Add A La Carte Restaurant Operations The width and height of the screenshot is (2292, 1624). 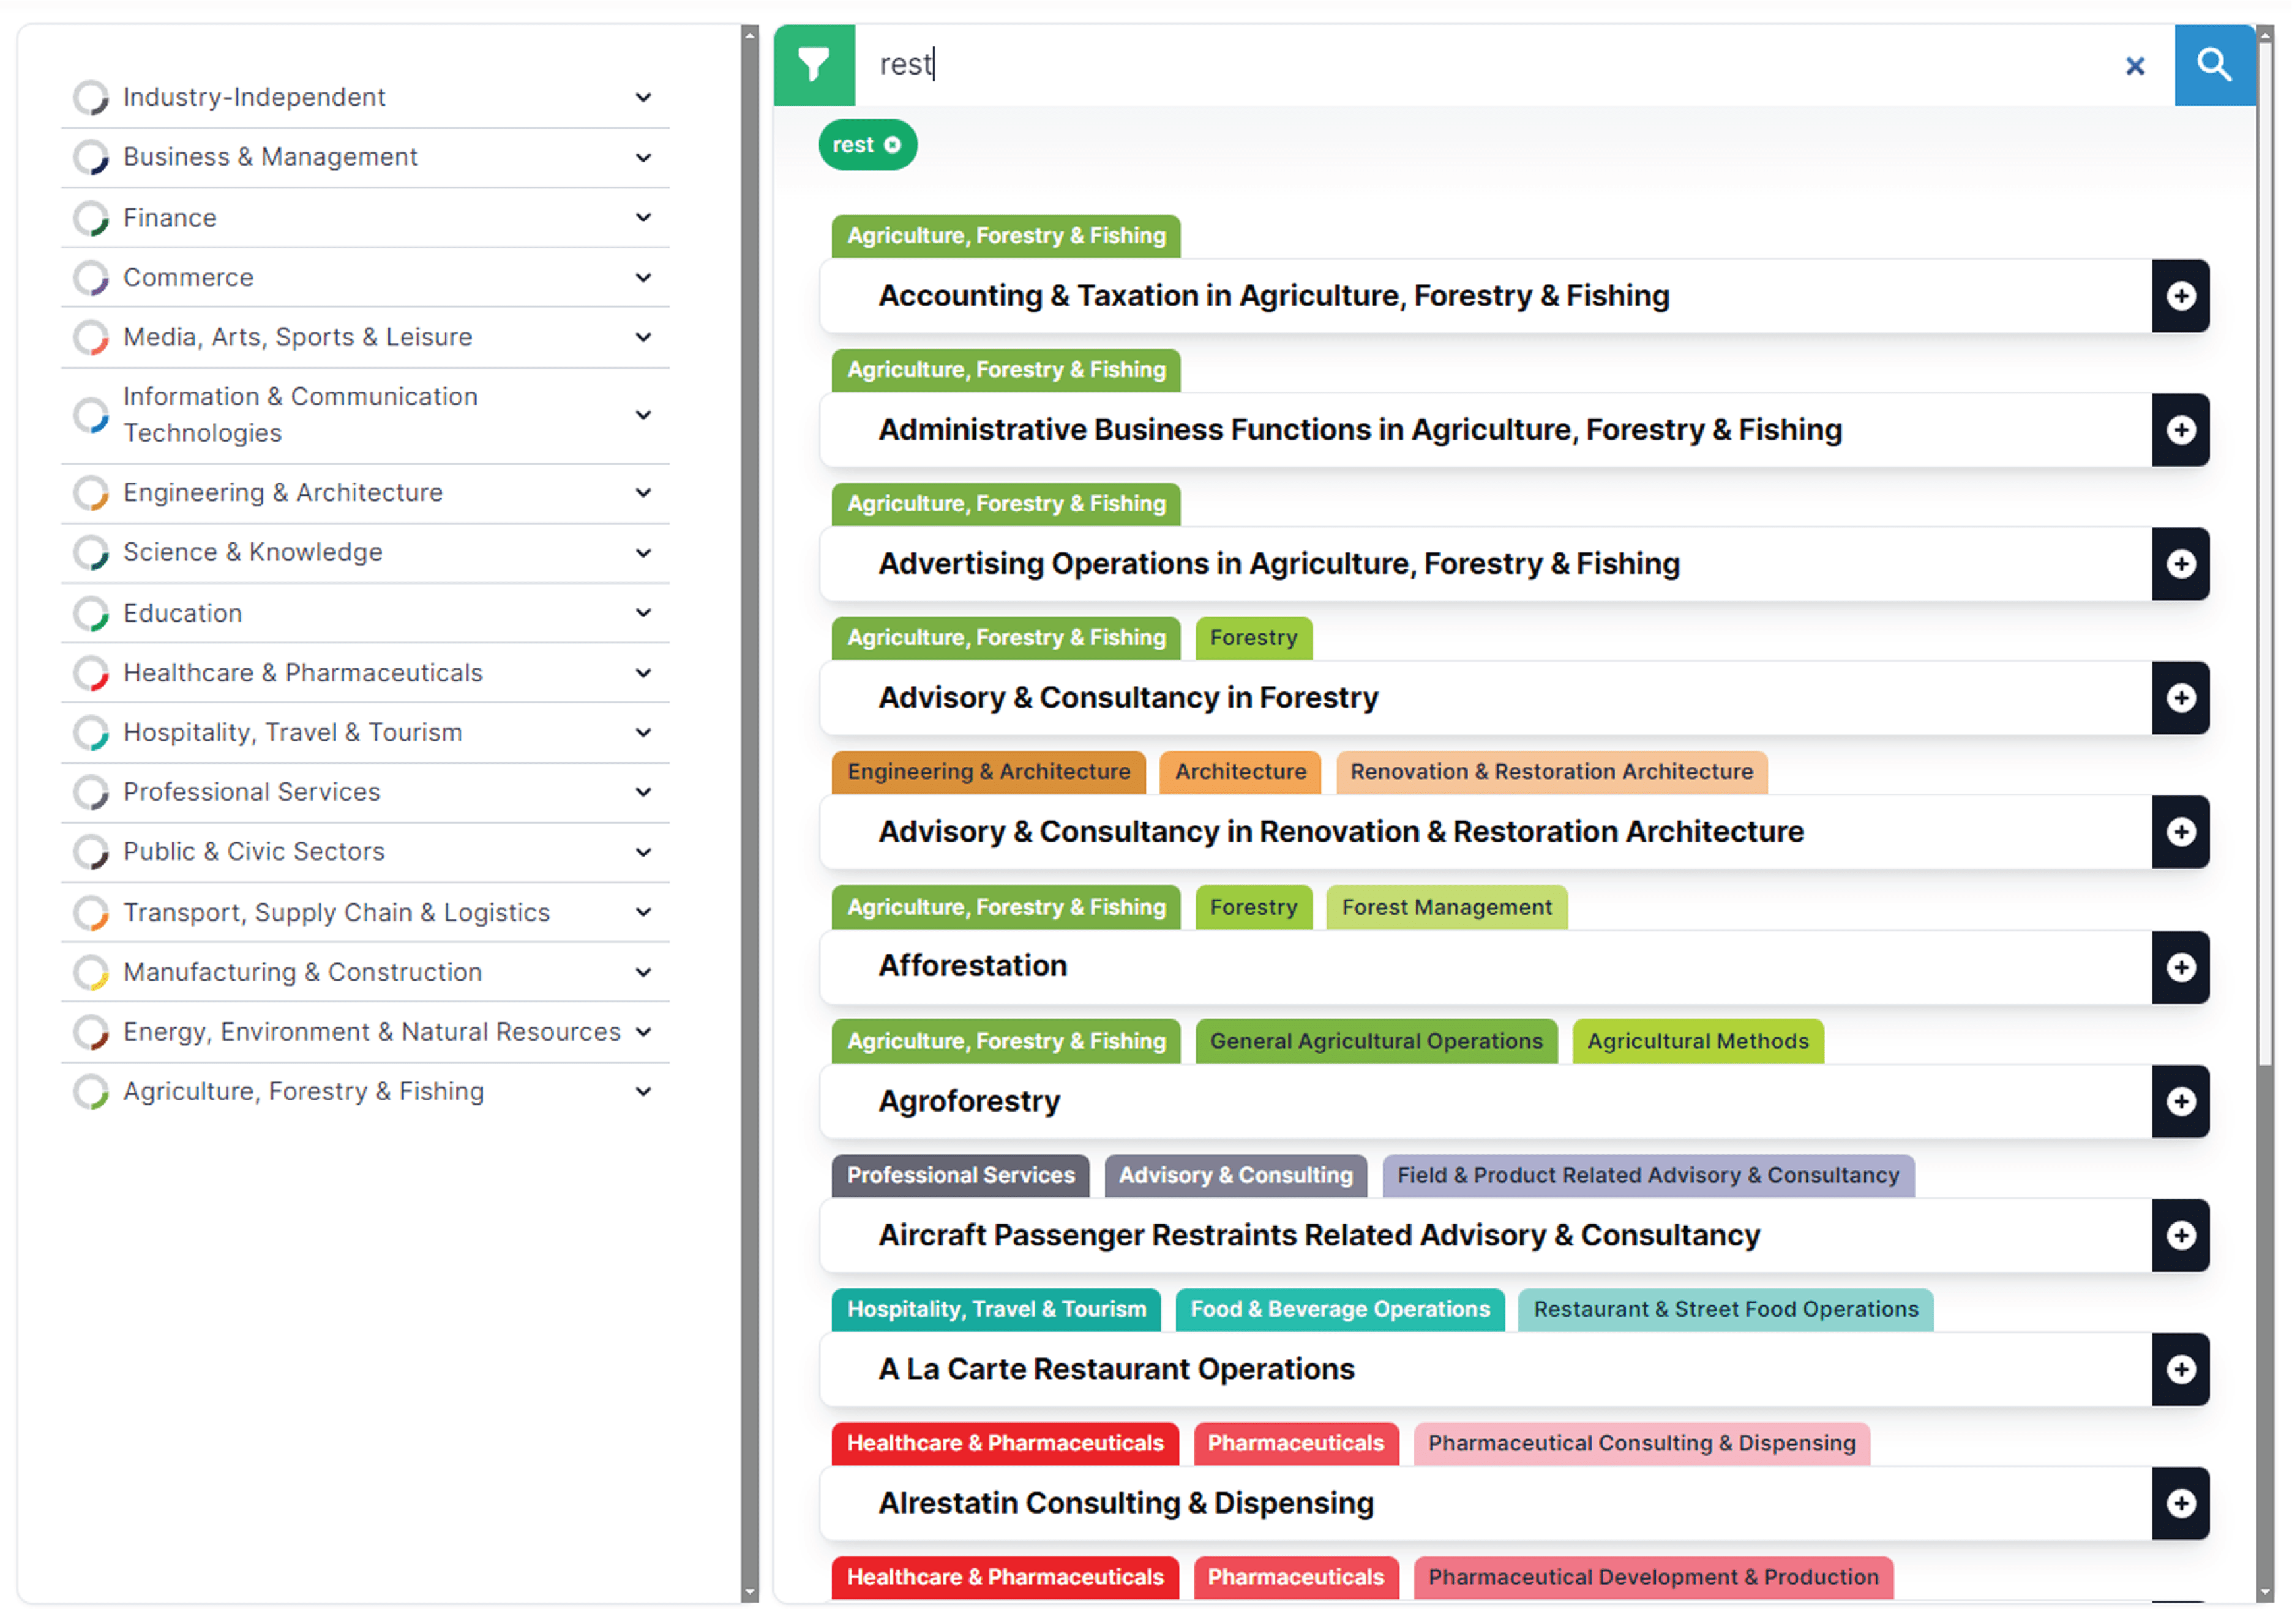pos(2180,1369)
